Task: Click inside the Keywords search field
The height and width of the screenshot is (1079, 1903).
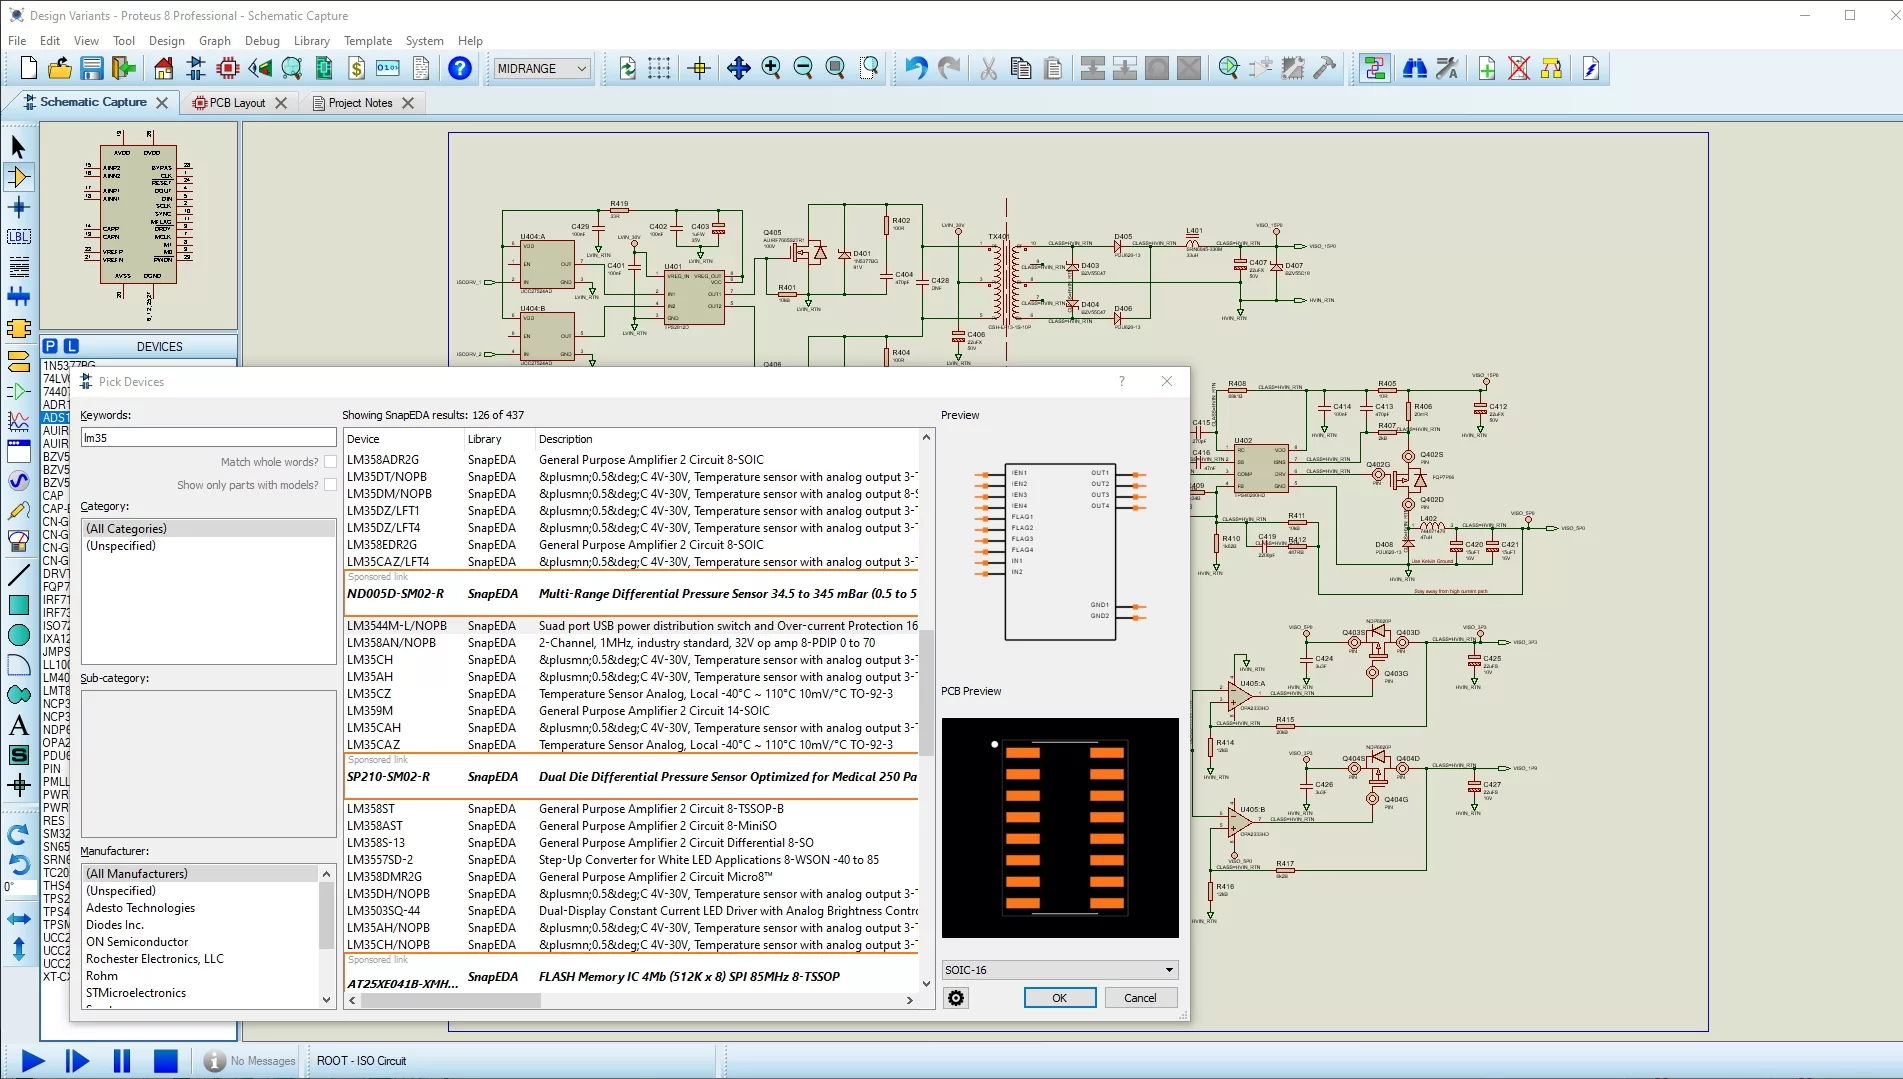Action: 207,437
